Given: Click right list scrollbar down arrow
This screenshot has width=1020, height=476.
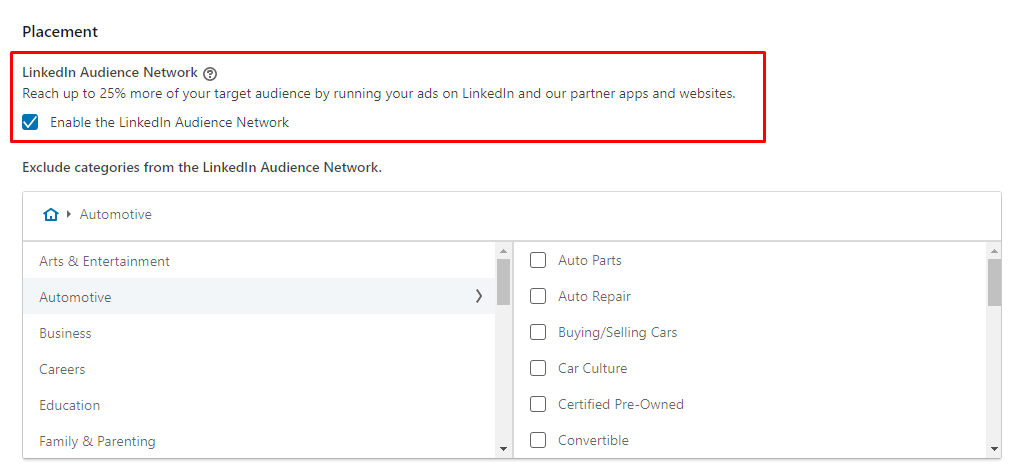Looking at the screenshot, I should (994, 449).
